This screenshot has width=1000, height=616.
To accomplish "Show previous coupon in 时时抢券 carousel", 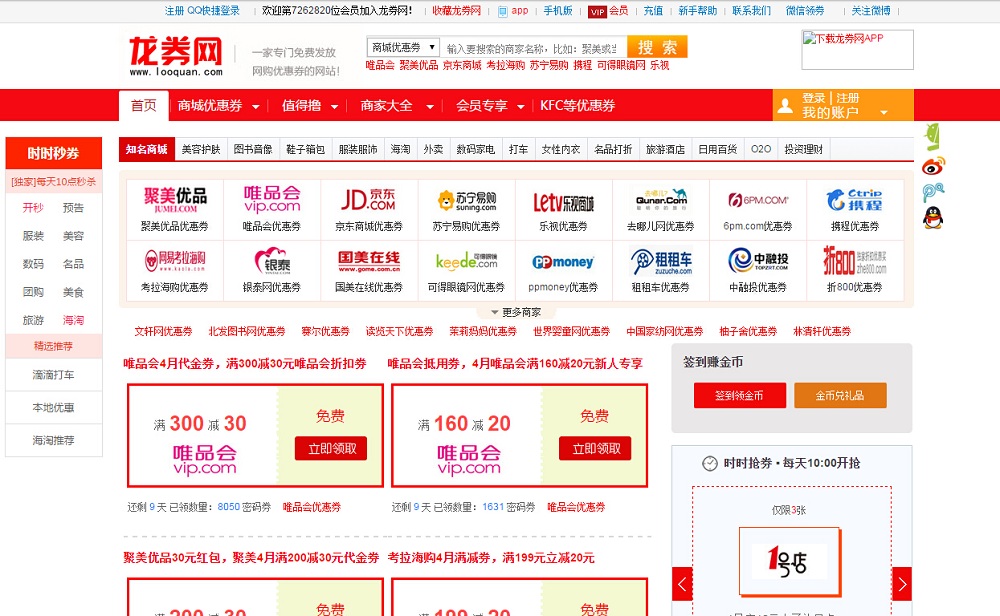I will (682, 583).
